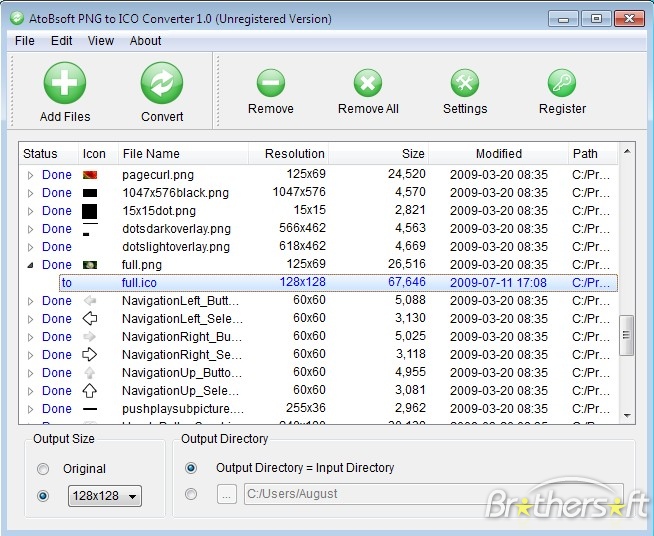The width and height of the screenshot is (654, 536).
Task: Click the pushplaysubpicture line icon
Action: (90, 409)
